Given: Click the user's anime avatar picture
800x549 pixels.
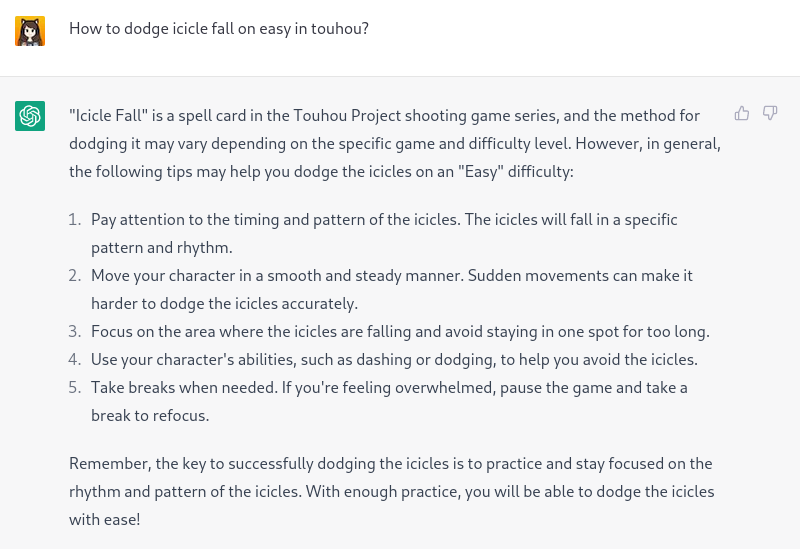Looking at the screenshot, I should (x=30, y=30).
